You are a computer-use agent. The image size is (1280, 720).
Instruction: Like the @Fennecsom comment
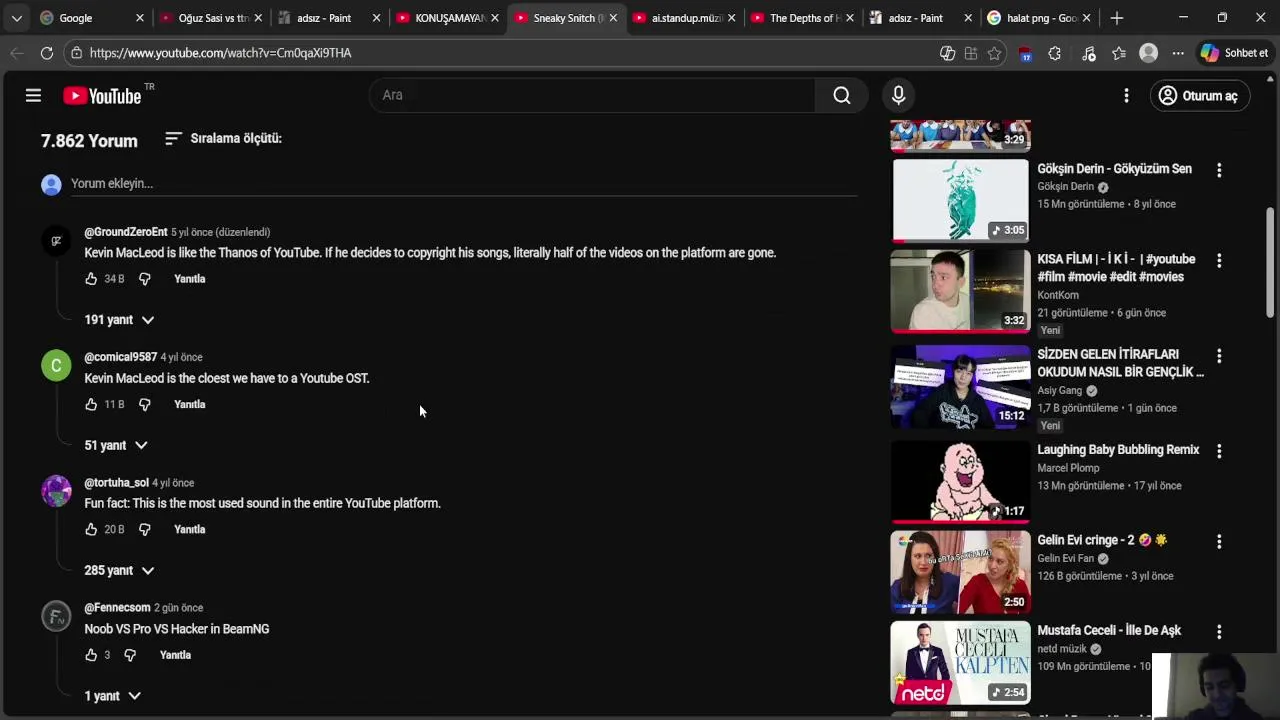tap(91, 655)
